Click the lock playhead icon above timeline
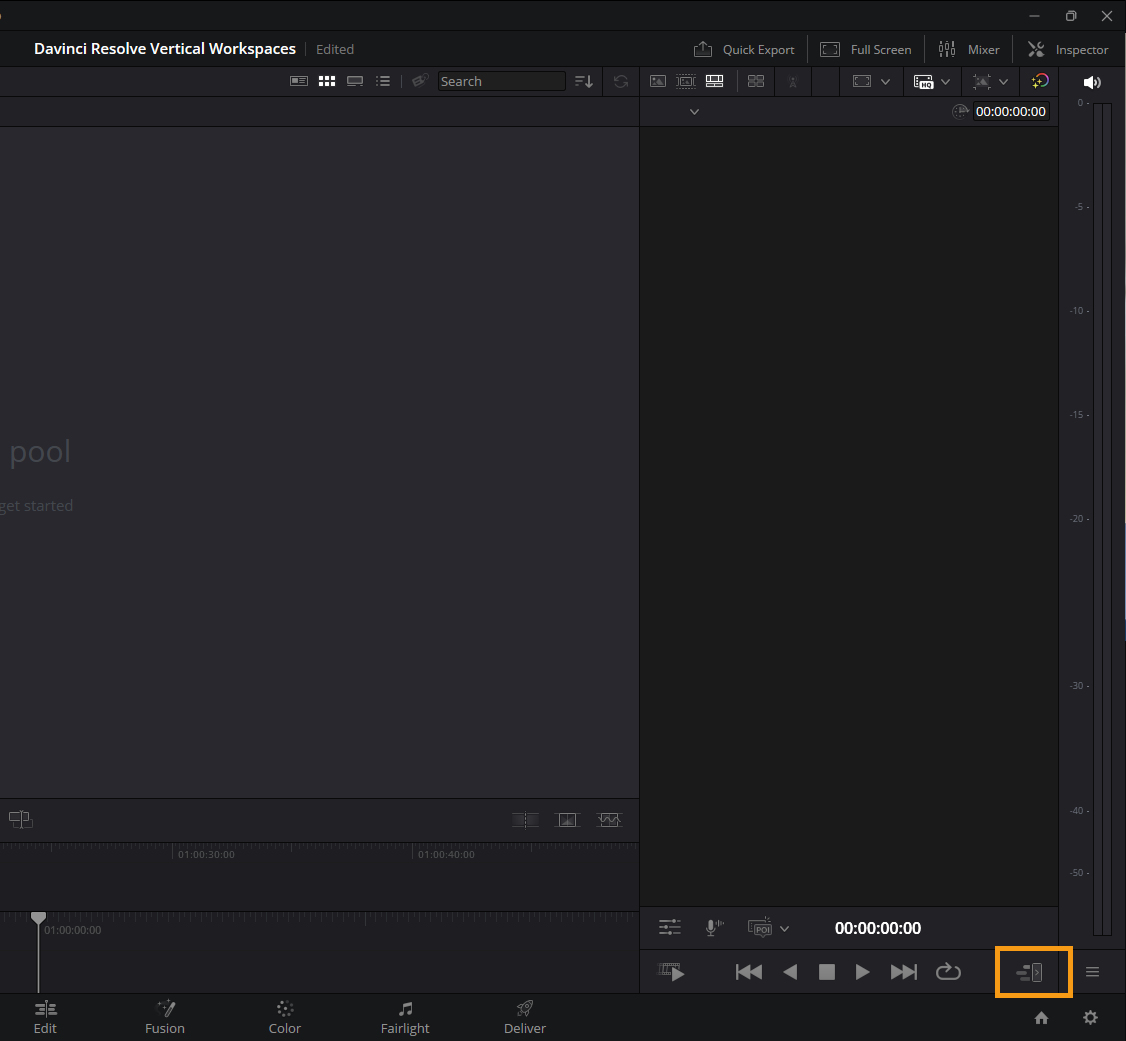The height and width of the screenshot is (1041, 1126). (x=525, y=819)
